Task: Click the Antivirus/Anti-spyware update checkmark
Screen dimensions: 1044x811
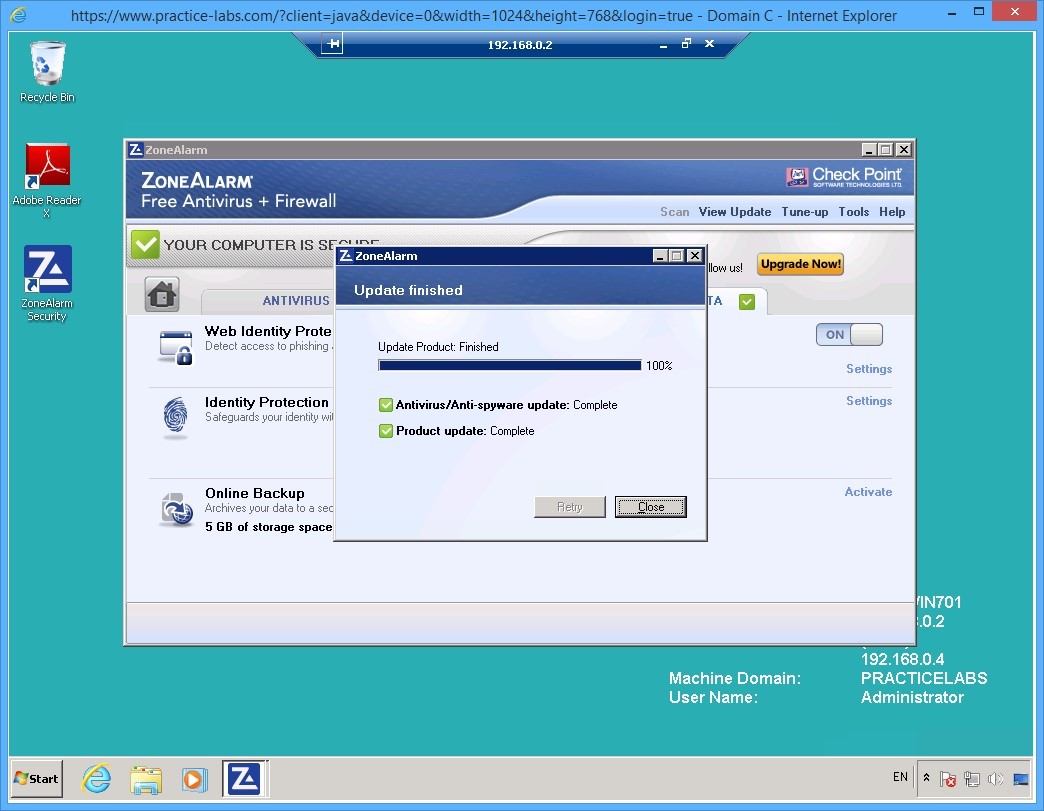Action: tap(386, 404)
